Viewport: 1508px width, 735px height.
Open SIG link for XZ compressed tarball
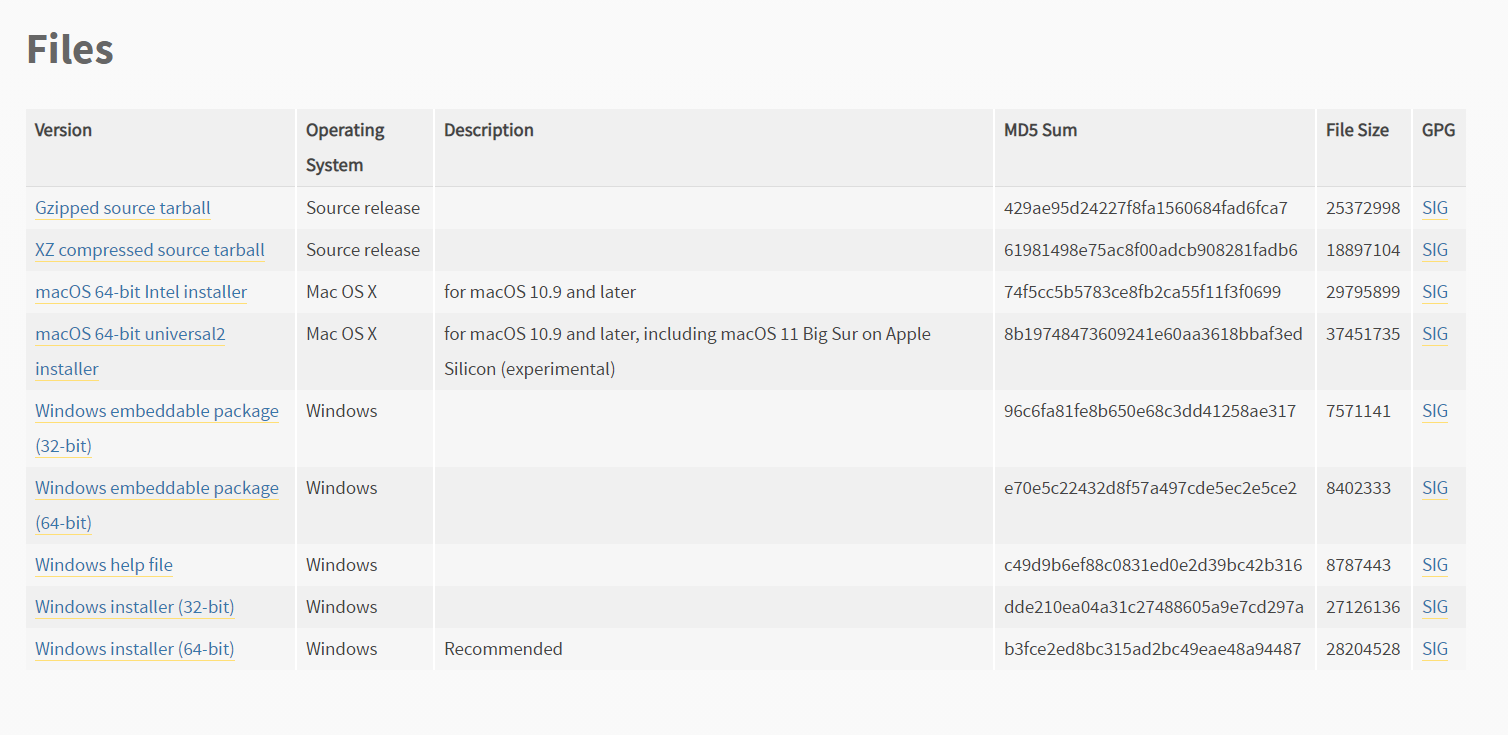pos(1435,250)
